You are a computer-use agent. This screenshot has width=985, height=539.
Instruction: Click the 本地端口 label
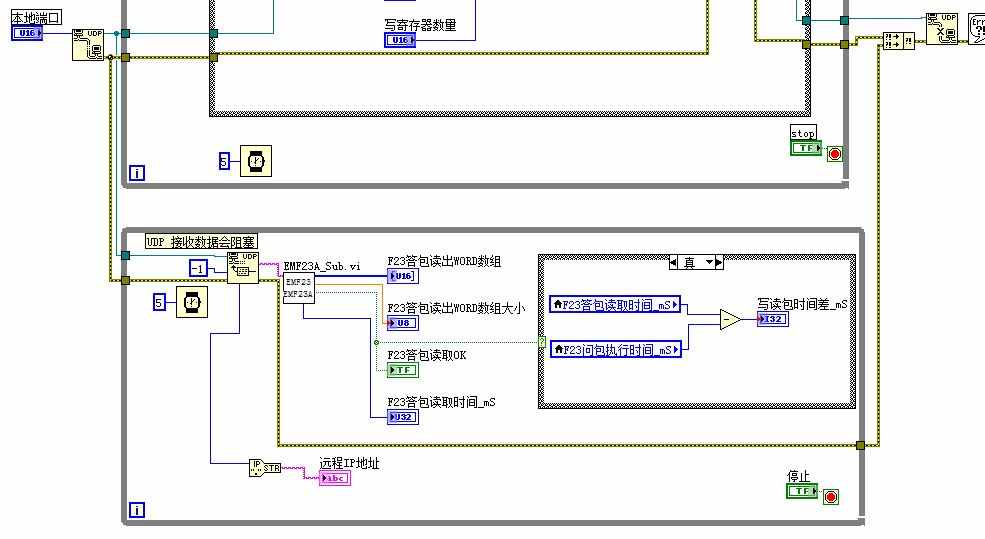pyautogui.click(x=36, y=18)
